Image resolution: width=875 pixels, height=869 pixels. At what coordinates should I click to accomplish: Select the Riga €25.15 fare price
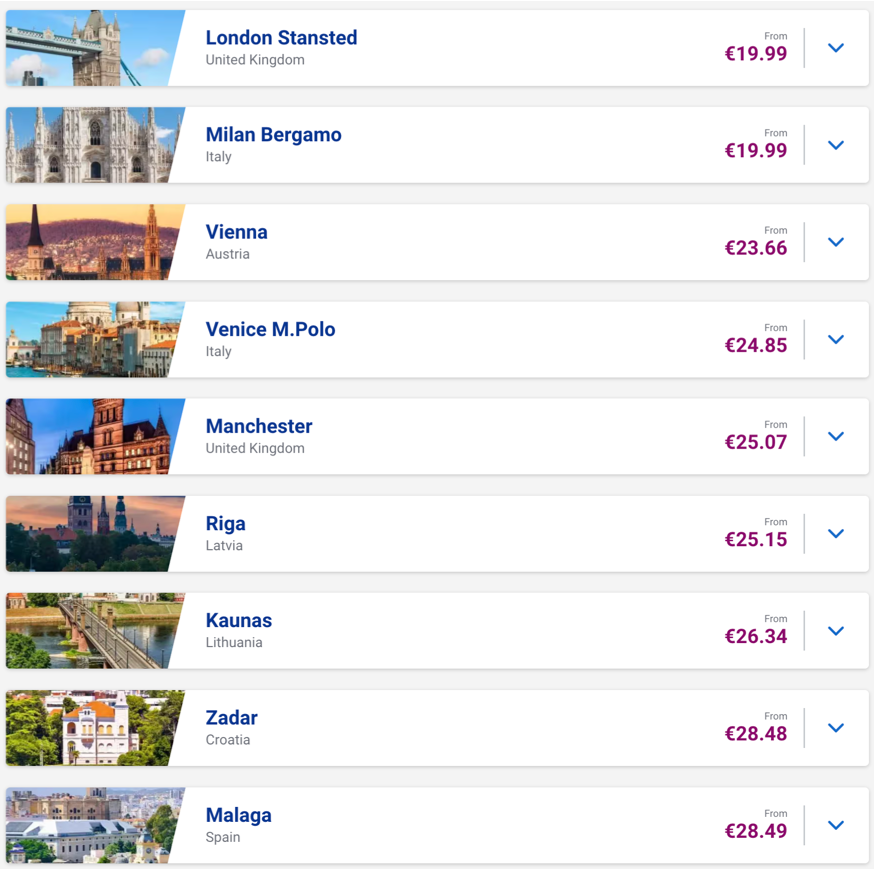756,540
